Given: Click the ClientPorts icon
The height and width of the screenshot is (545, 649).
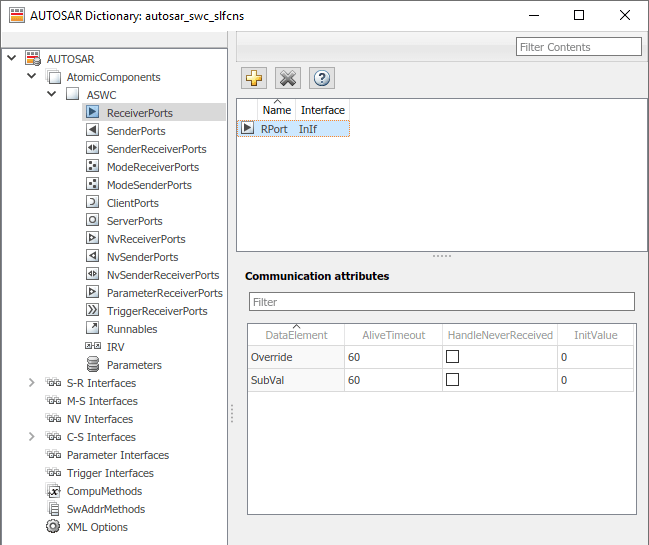Looking at the screenshot, I should (92, 202).
